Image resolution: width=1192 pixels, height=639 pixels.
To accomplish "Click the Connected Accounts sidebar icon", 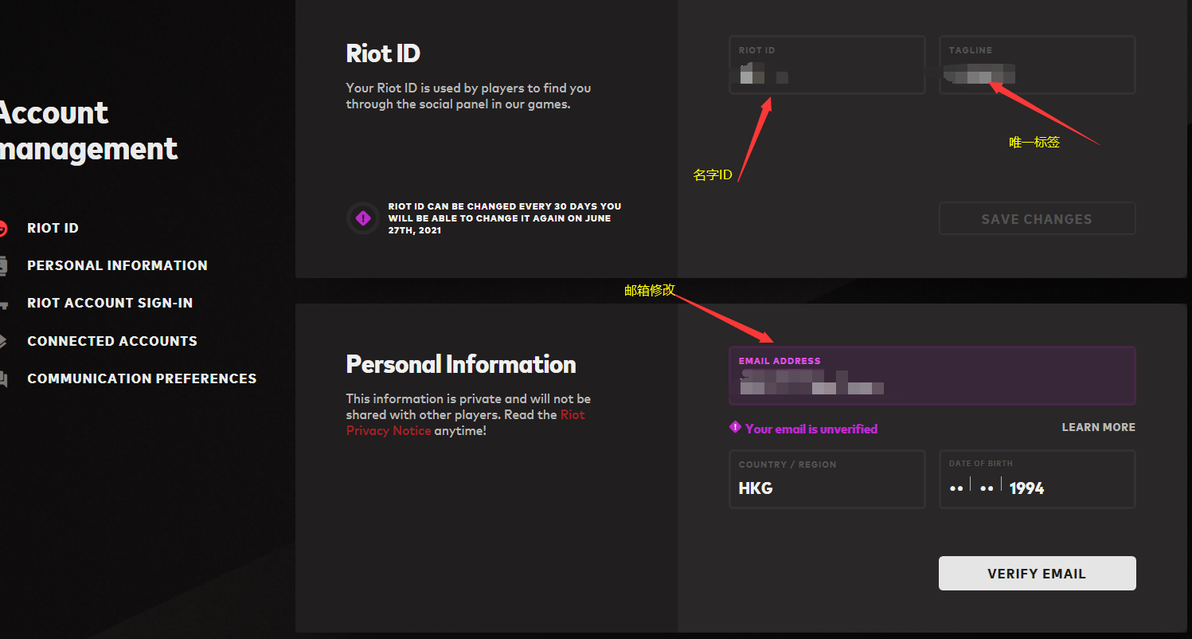I will coord(3,341).
